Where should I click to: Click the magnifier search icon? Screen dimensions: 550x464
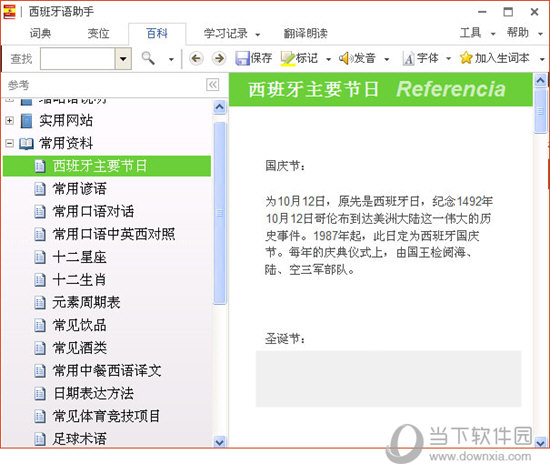coord(148,58)
